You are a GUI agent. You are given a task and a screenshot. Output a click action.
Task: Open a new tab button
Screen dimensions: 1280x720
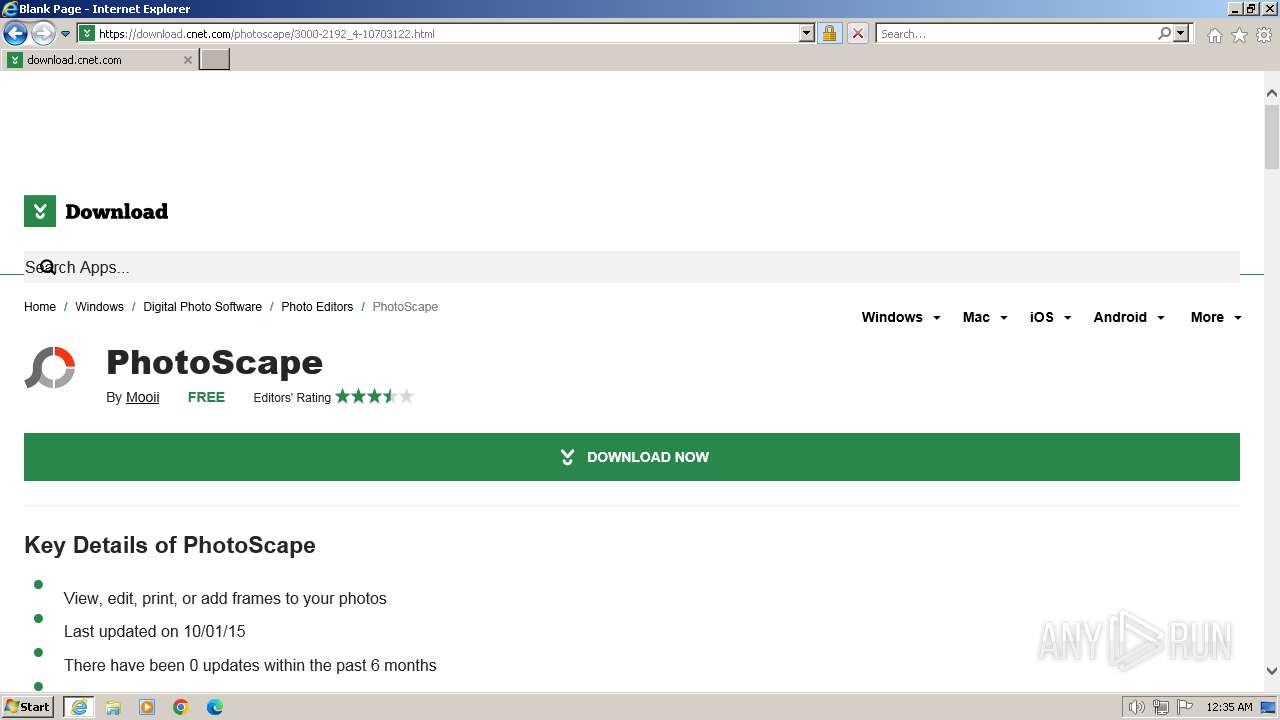coord(215,59)
